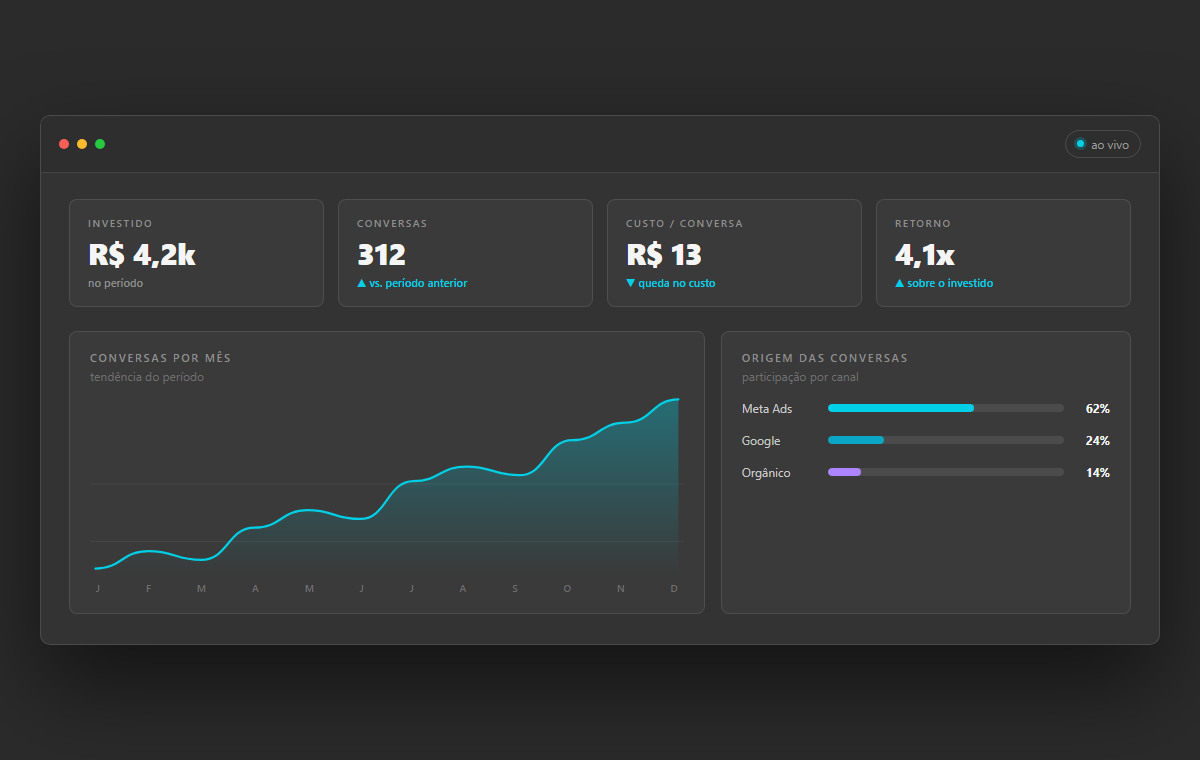Click the yellow minimize window dot
Screen dimensions: 1200x760
pos(82,144)
